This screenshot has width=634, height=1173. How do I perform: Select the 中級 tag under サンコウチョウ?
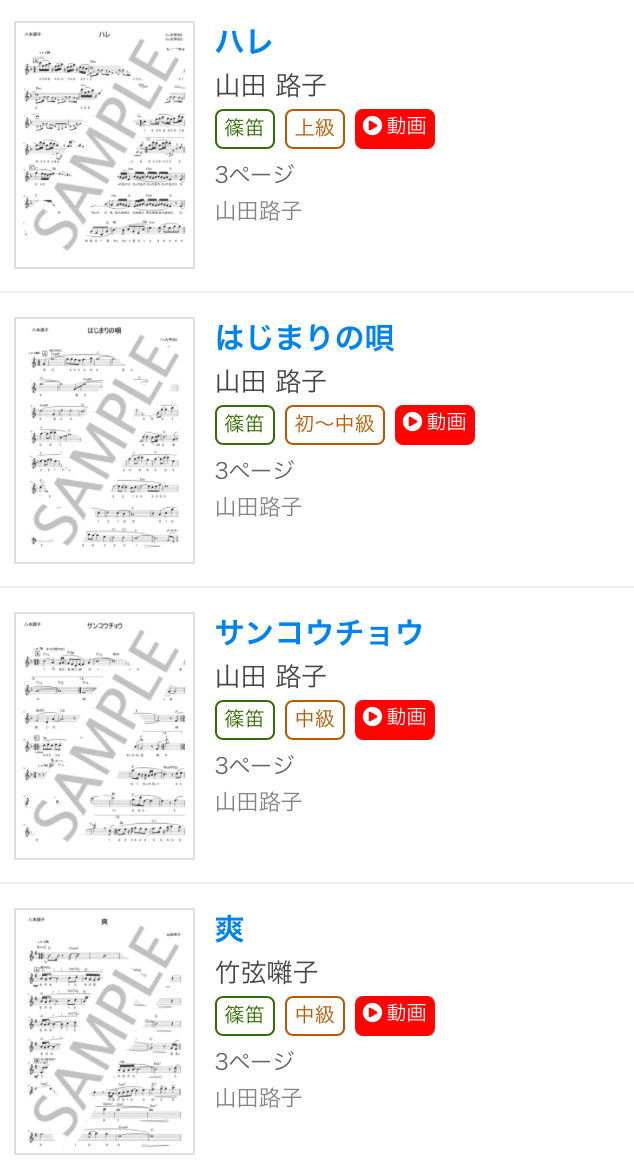pos(314,720)
